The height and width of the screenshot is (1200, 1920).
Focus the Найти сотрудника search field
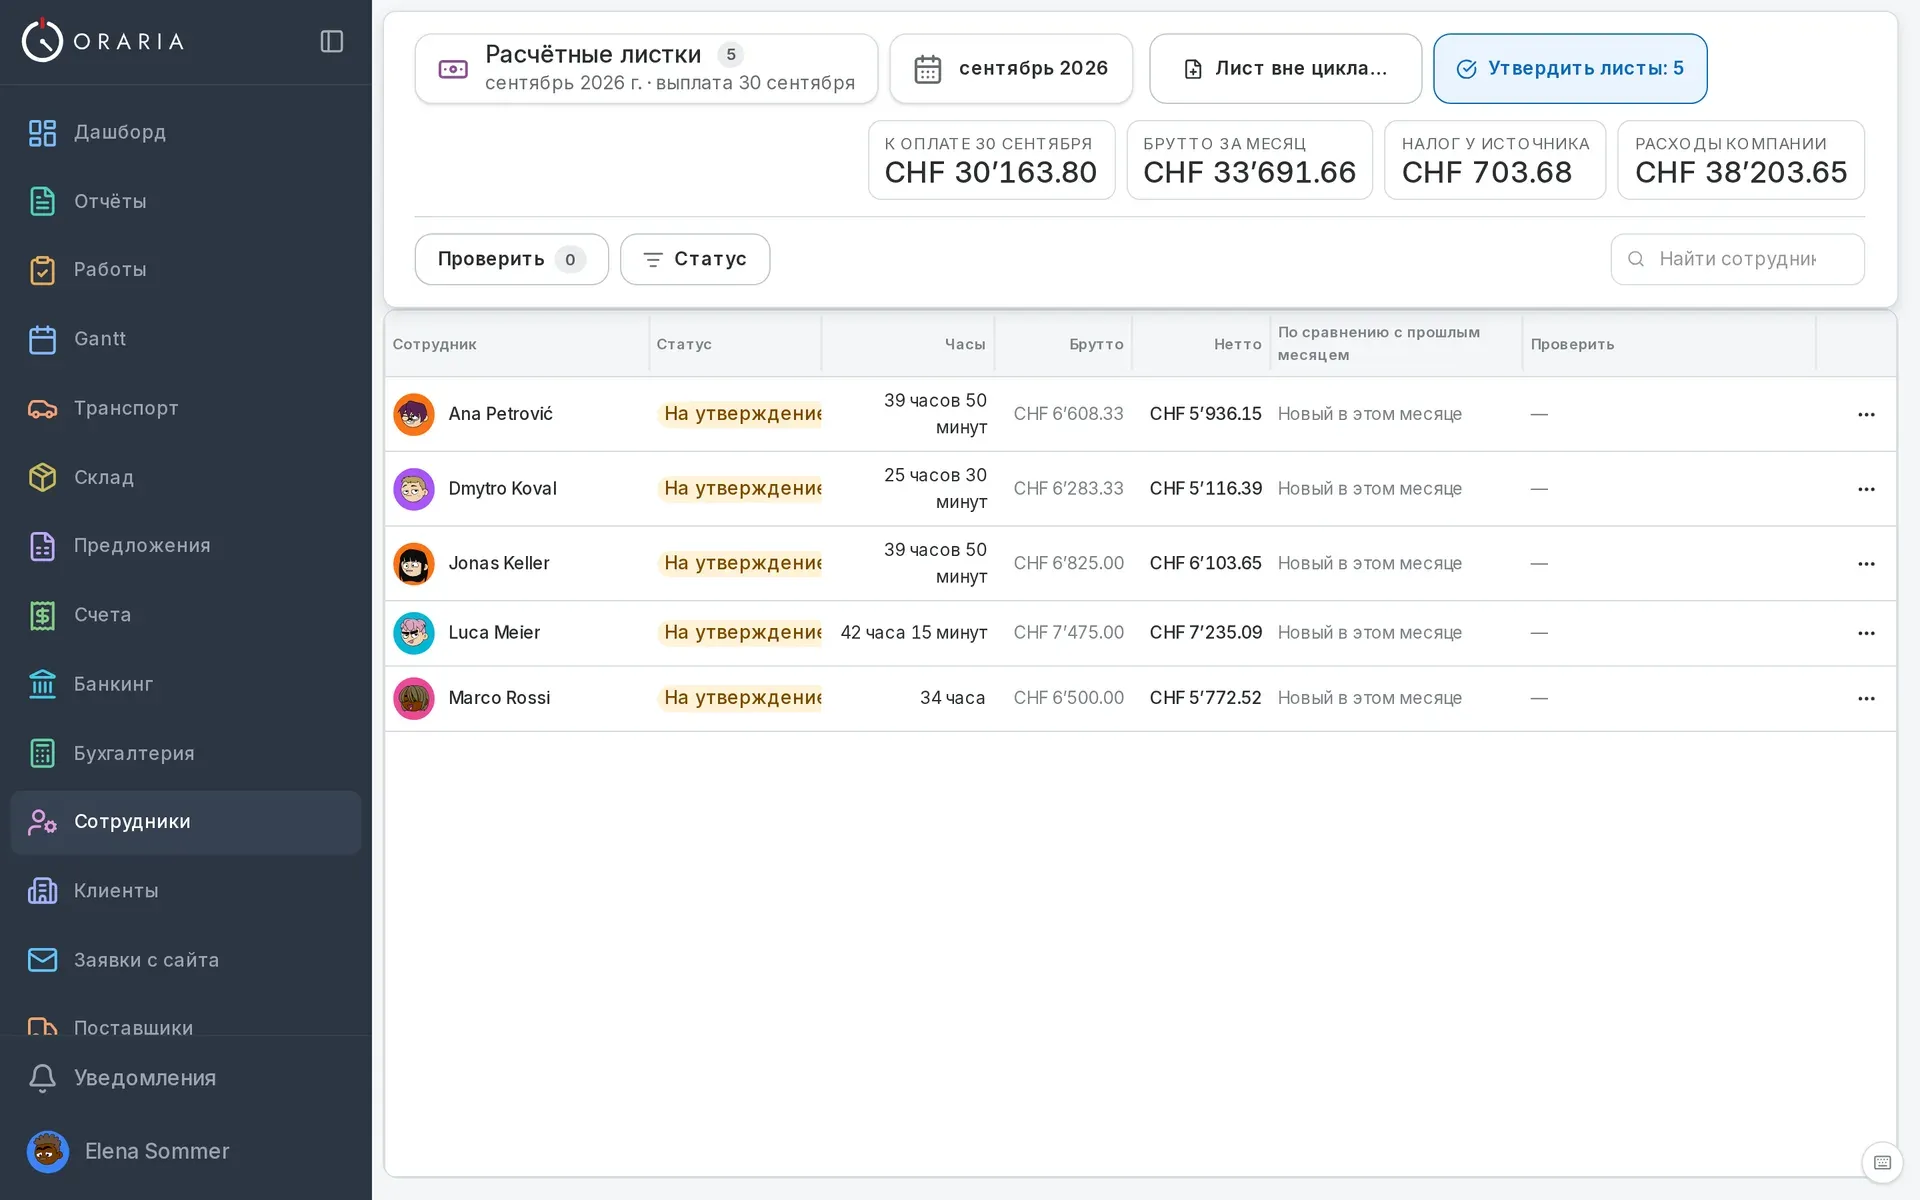coord(1737,259)
